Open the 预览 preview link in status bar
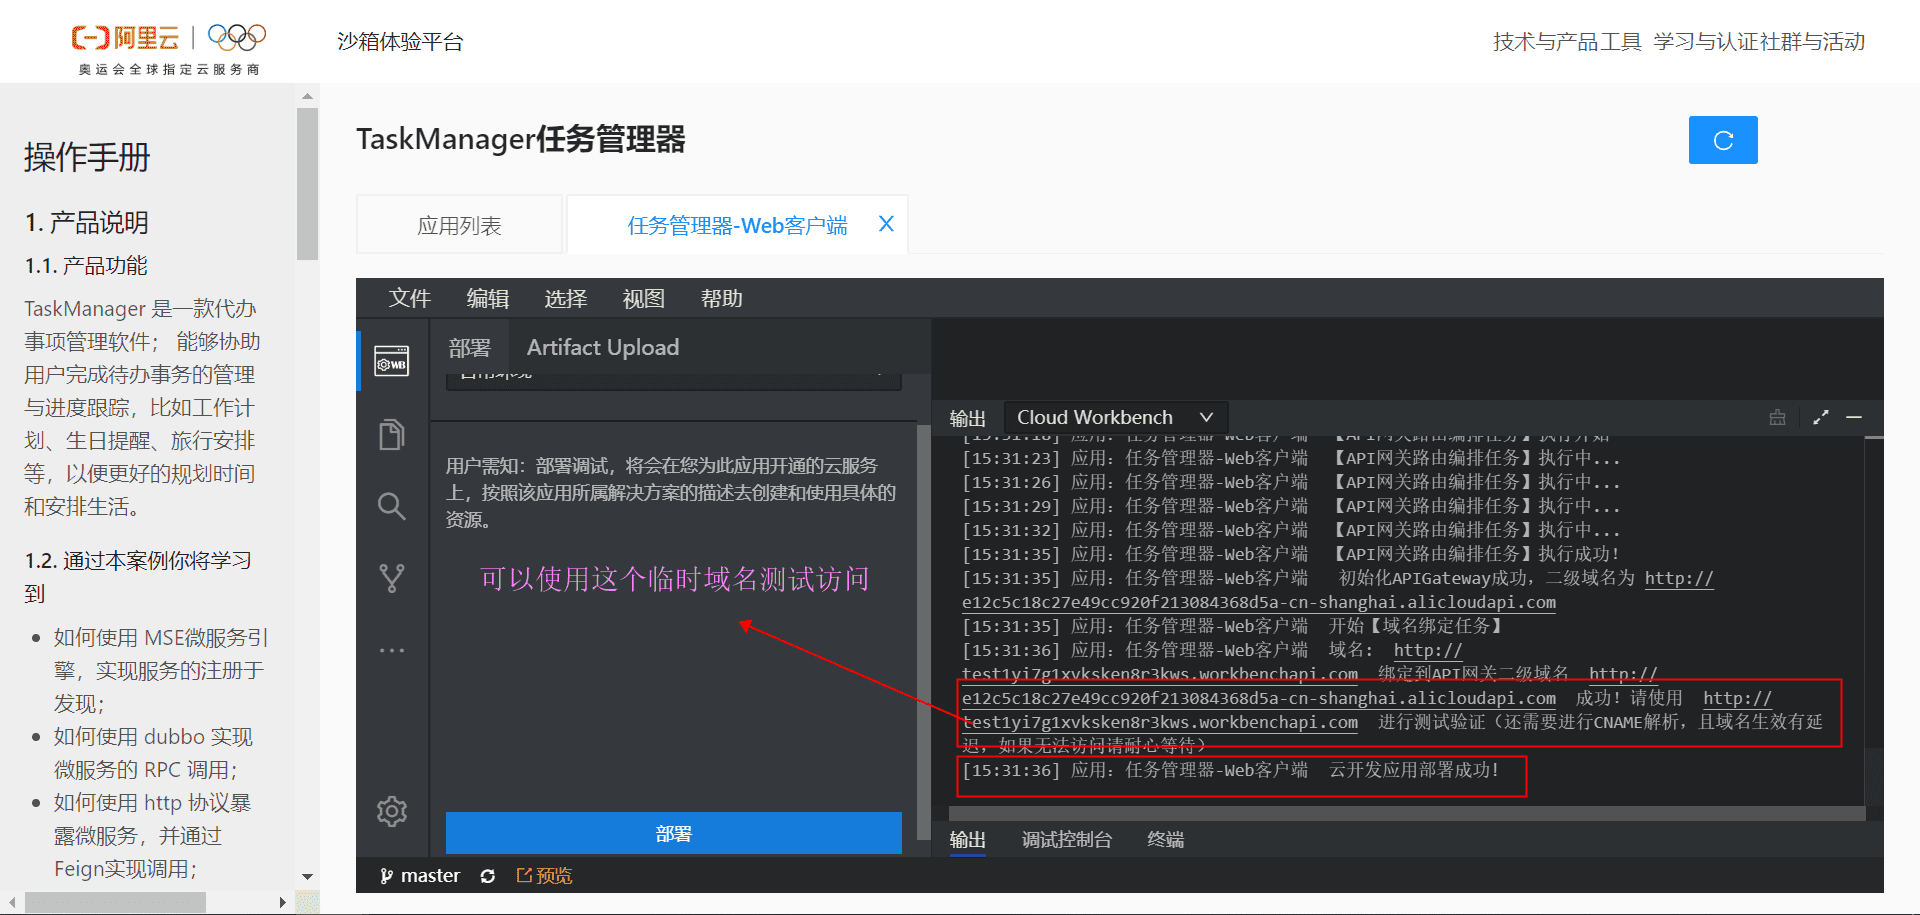The image size is (1920, 915). (545, 875)
